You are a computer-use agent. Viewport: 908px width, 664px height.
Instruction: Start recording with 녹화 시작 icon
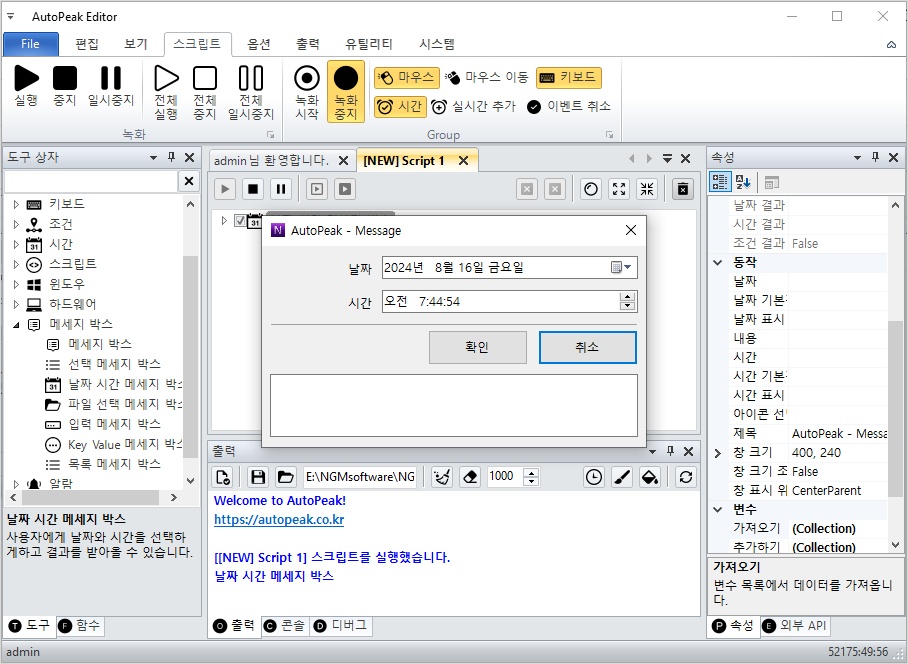point(307,78)
